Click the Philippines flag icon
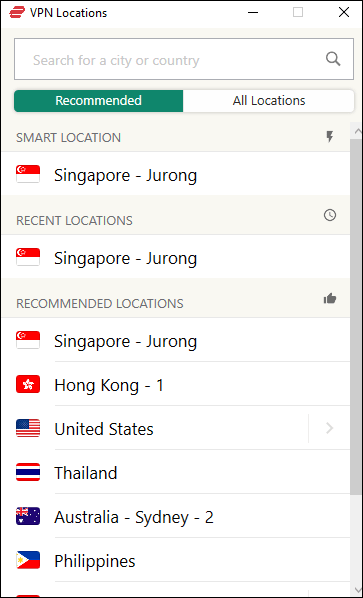The width and height of the screenshot is (363, 598). pyautogui.click(x=28, y=560)
